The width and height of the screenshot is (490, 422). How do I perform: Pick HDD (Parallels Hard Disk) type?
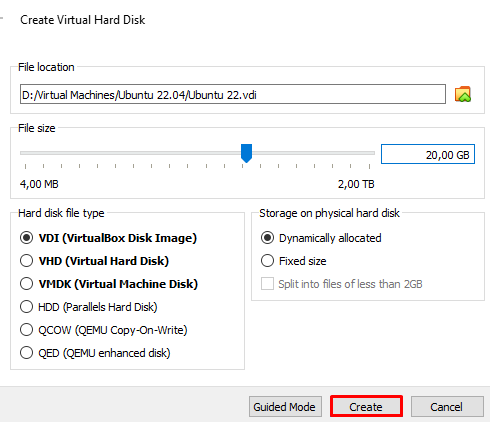(x=26, y=307)
